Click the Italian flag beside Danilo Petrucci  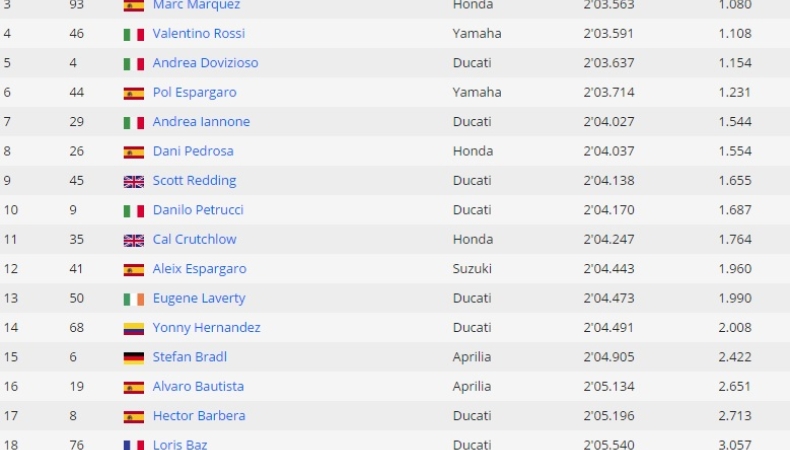click(133, 211)
